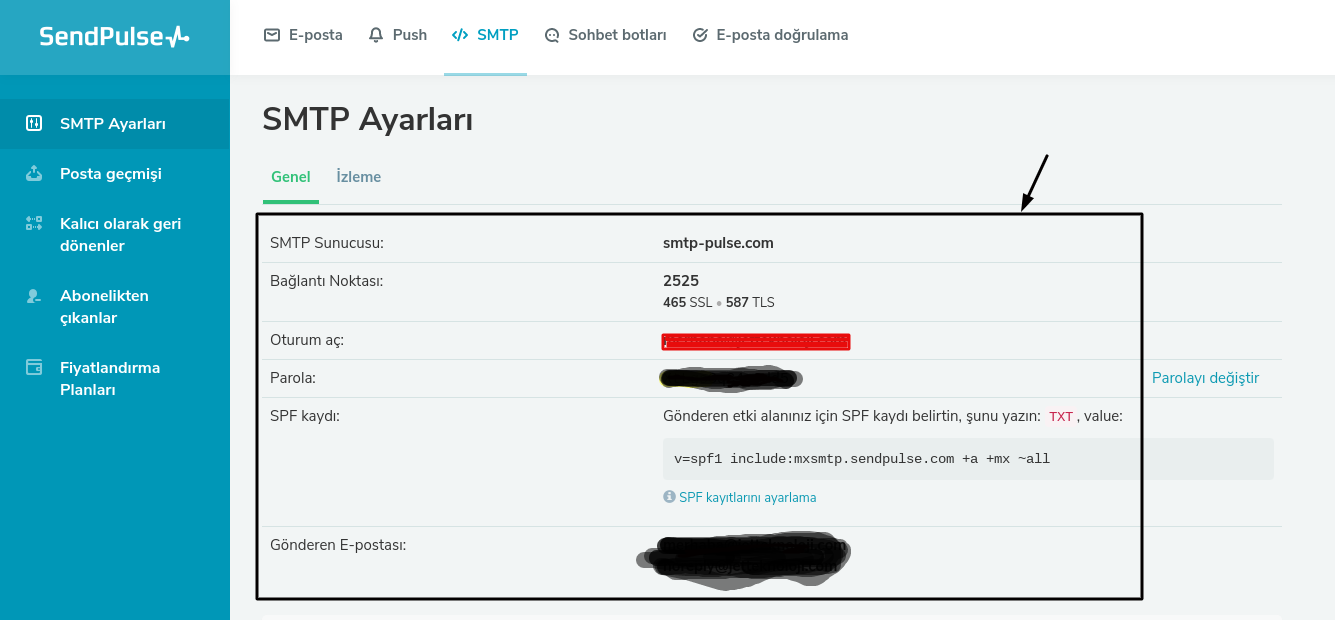The height and width of the screenshot is (620, 1335).
Task: Click the E-posta doğrulama checkmark icon
Action: (700, 35)
